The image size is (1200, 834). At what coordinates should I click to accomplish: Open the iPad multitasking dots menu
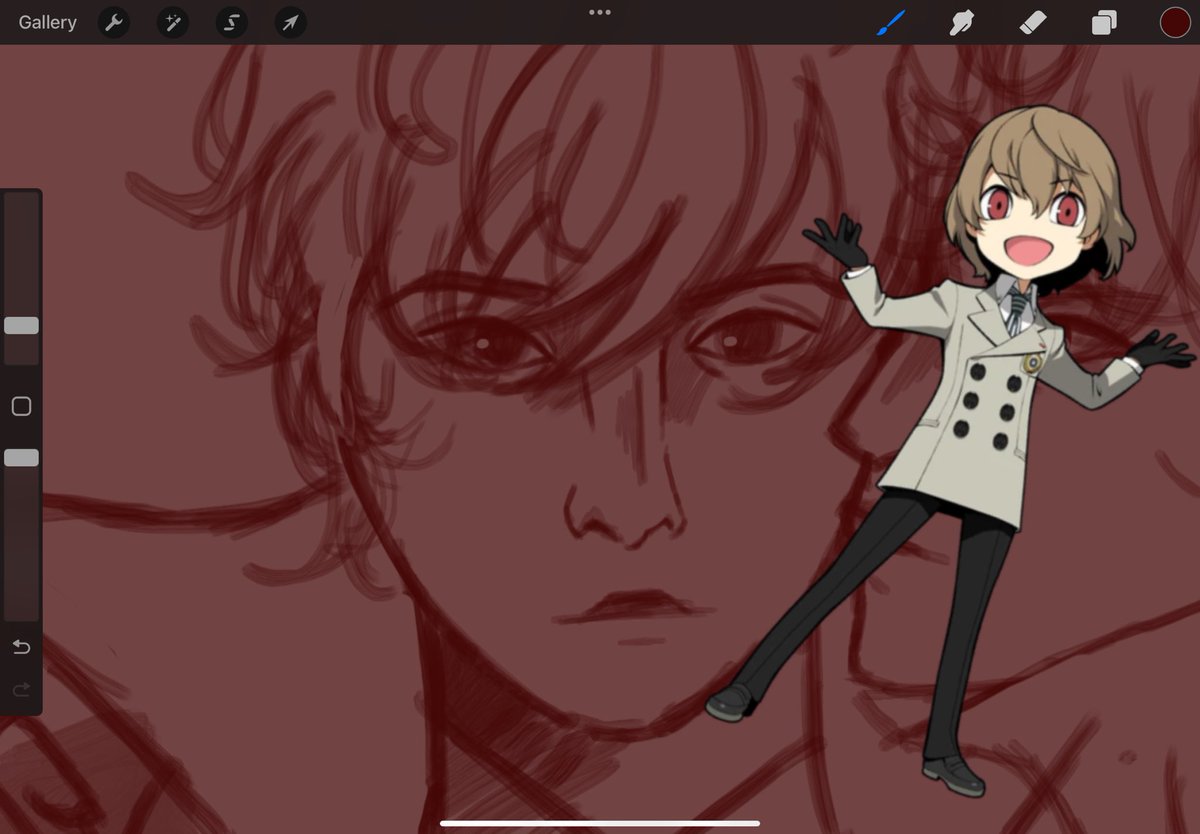click(x=599, y=11)
